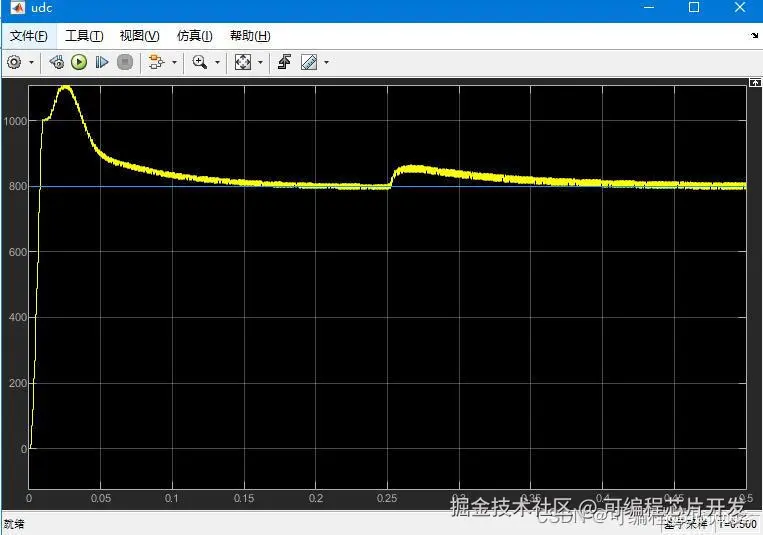Click the x-axis label 0.15

(244, 498)
